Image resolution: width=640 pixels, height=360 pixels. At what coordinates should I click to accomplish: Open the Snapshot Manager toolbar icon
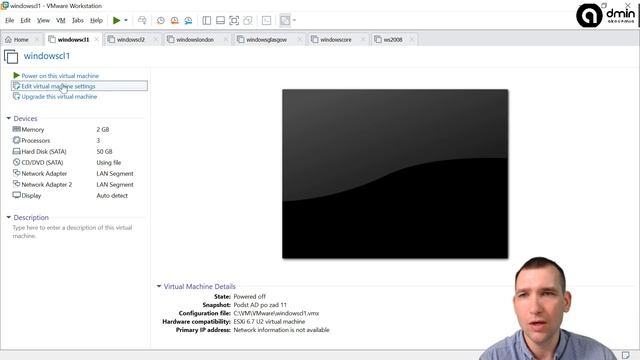(188, 20)
